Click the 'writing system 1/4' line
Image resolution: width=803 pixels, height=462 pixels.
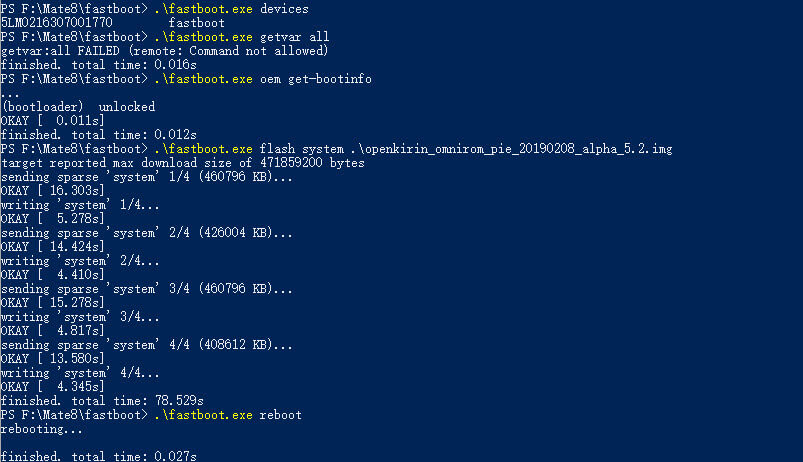click(80, 205)
